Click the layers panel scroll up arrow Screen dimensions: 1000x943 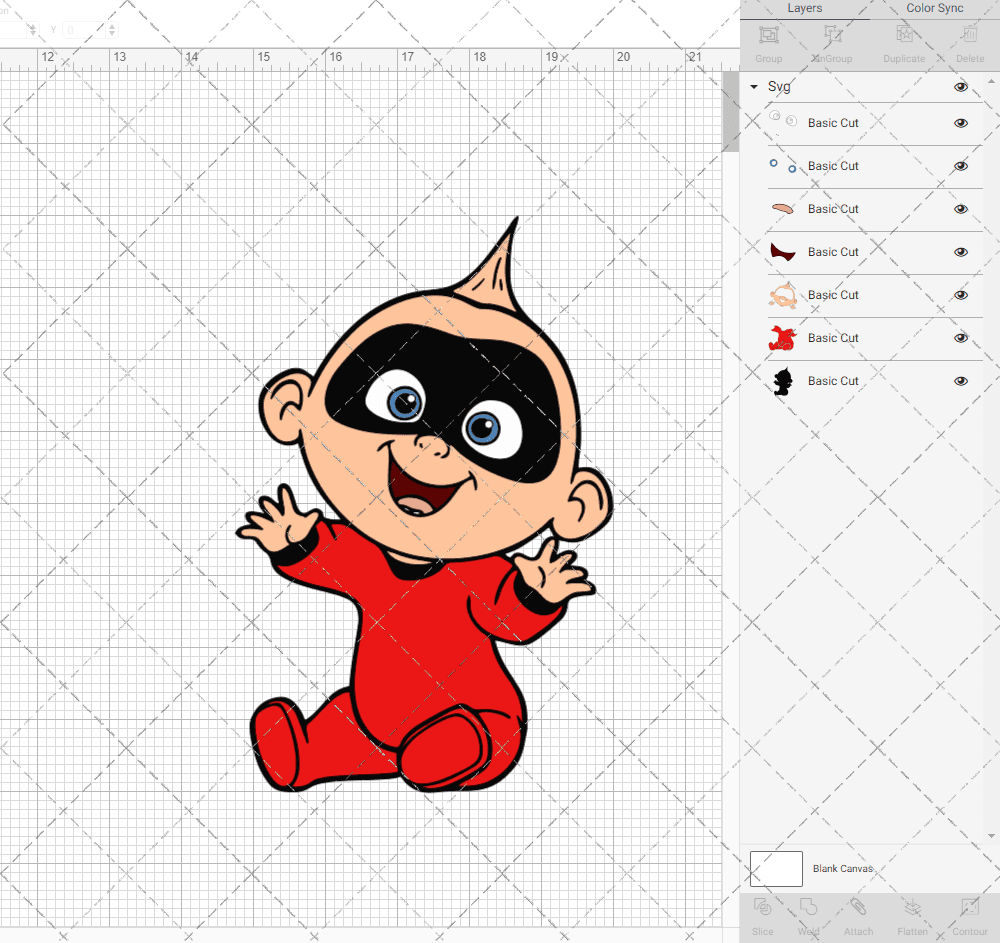tap(991, 82)
